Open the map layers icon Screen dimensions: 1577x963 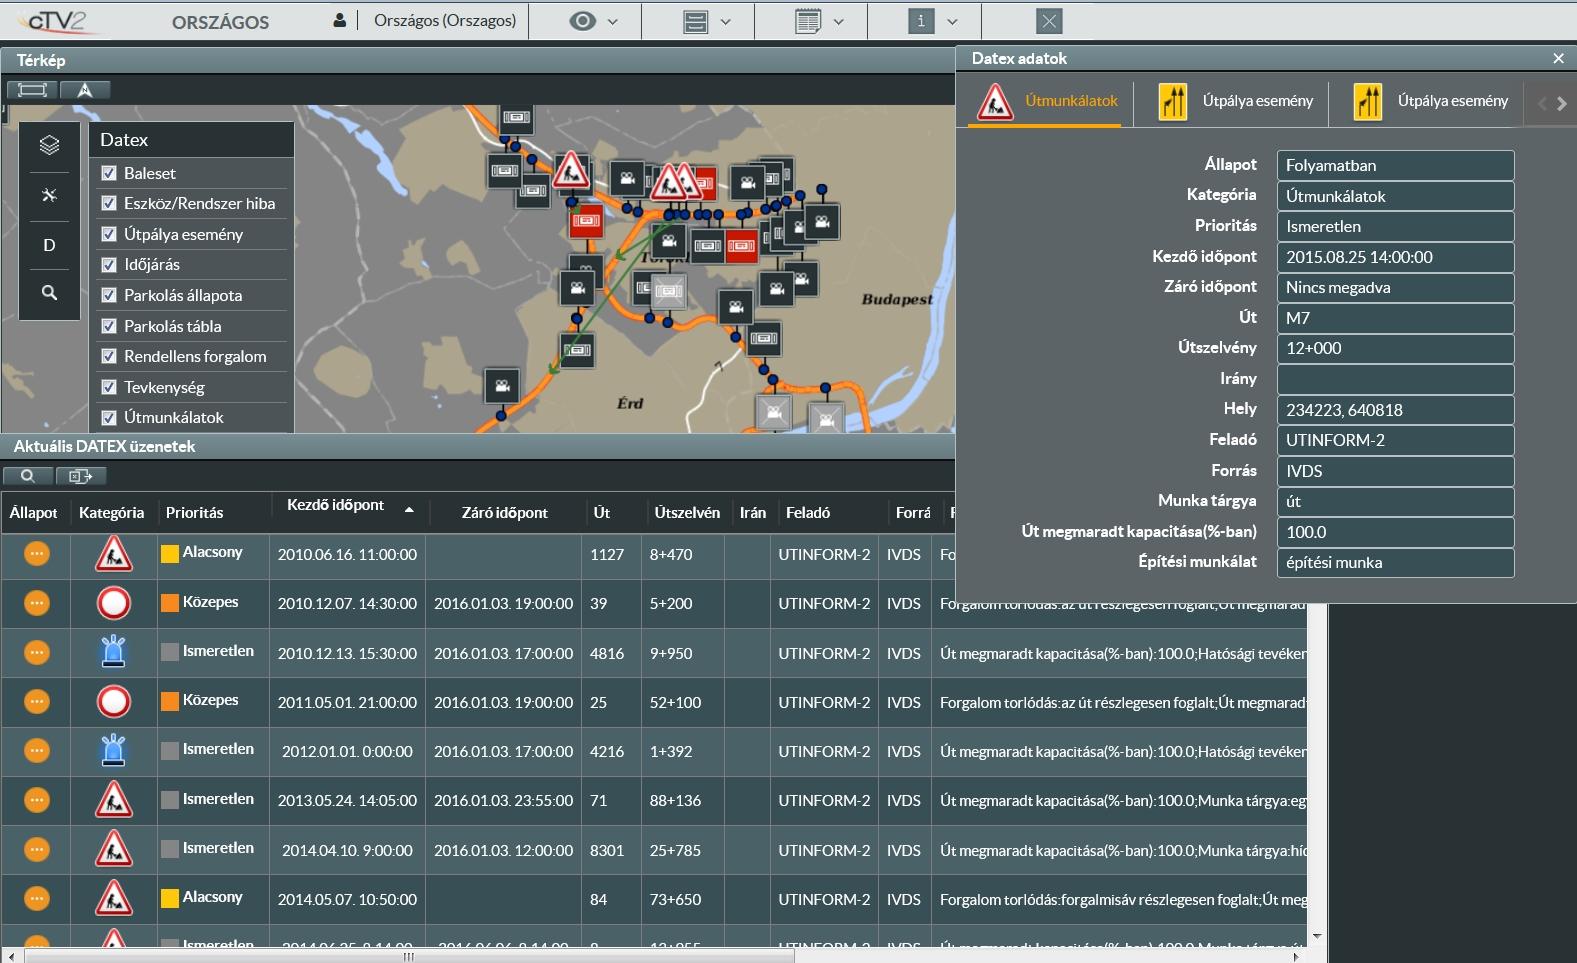[x=49, y=145]
